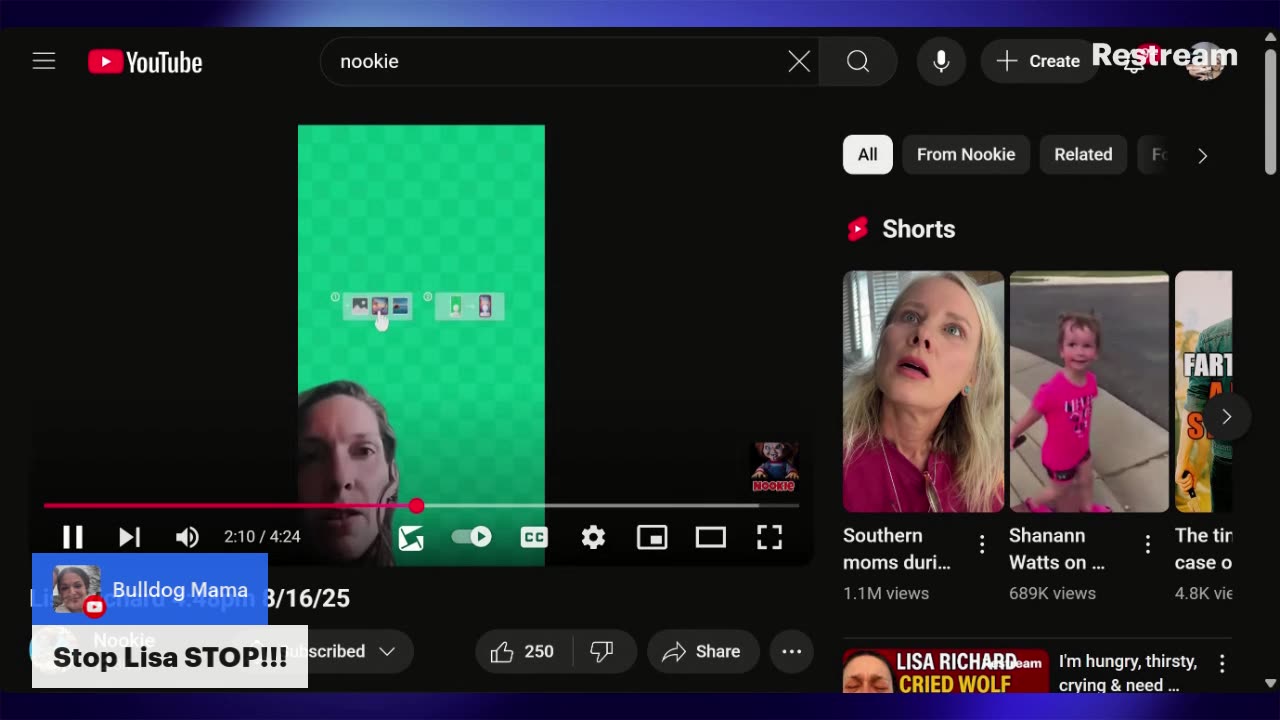Click the extension icon left of autoplay
This screenshot has width=1280, height=720.
click(x=411, y=538)
